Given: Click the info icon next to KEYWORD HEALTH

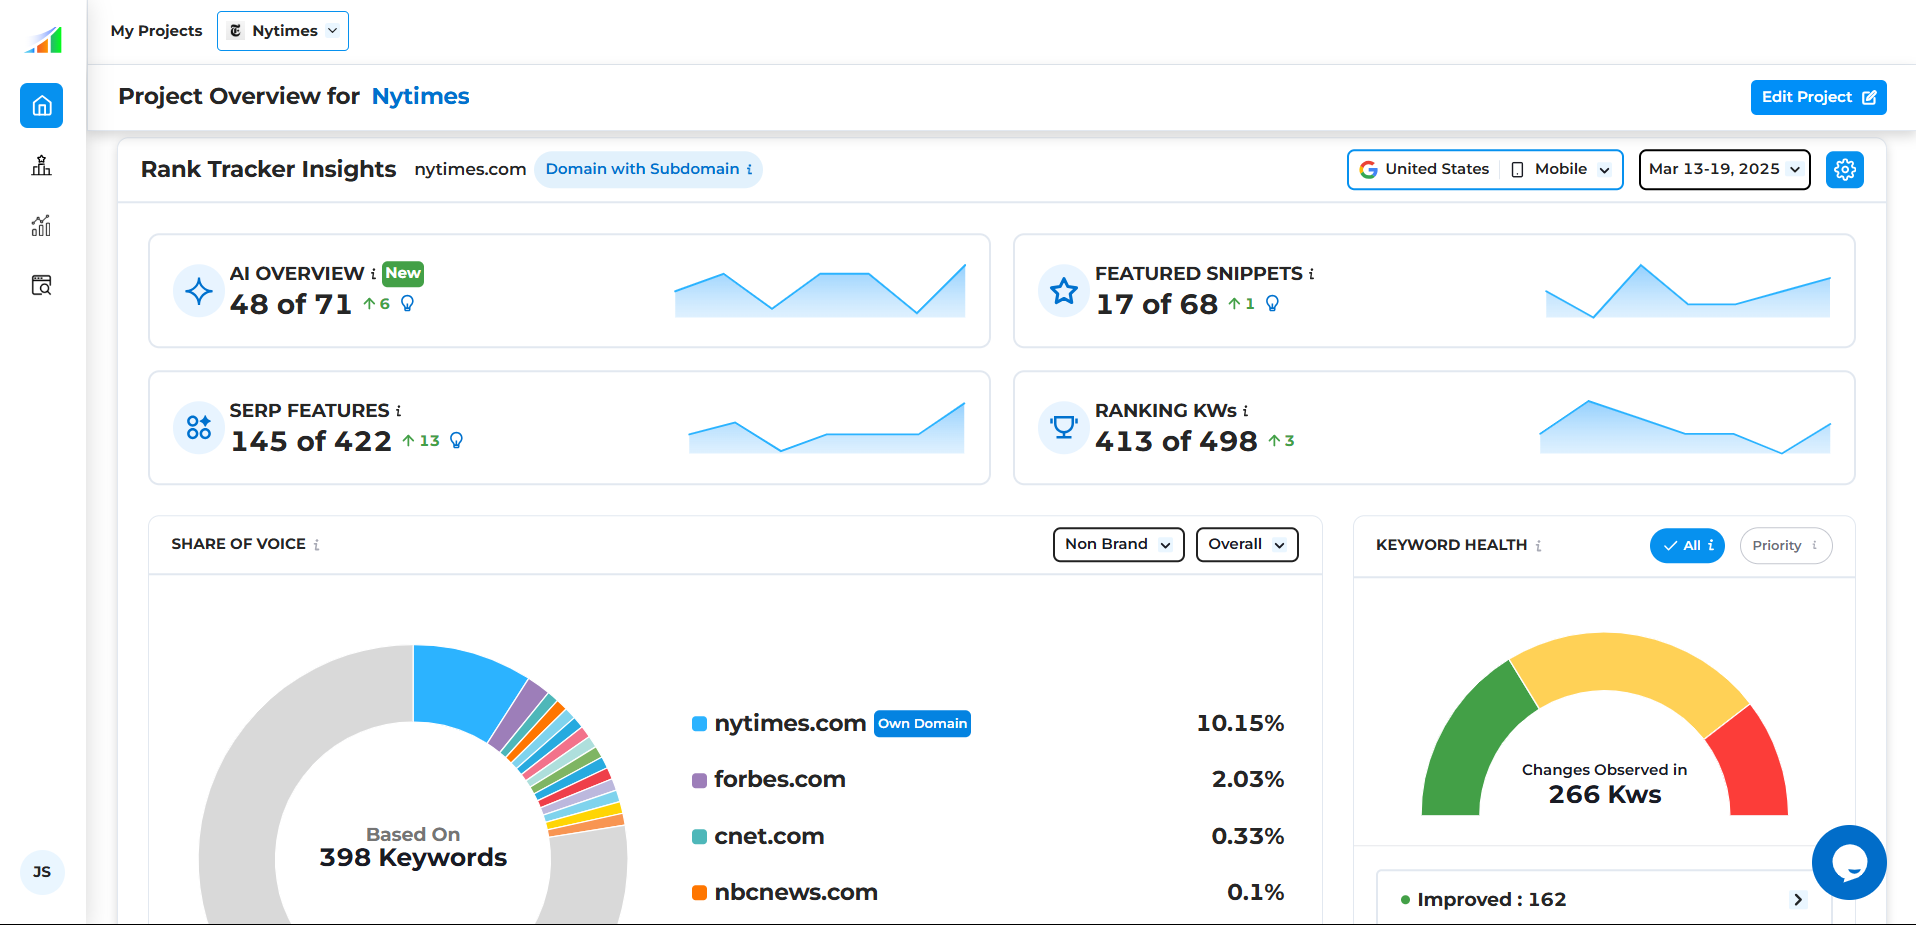Looking at the screenshot, I should [x=1538, y=546].
